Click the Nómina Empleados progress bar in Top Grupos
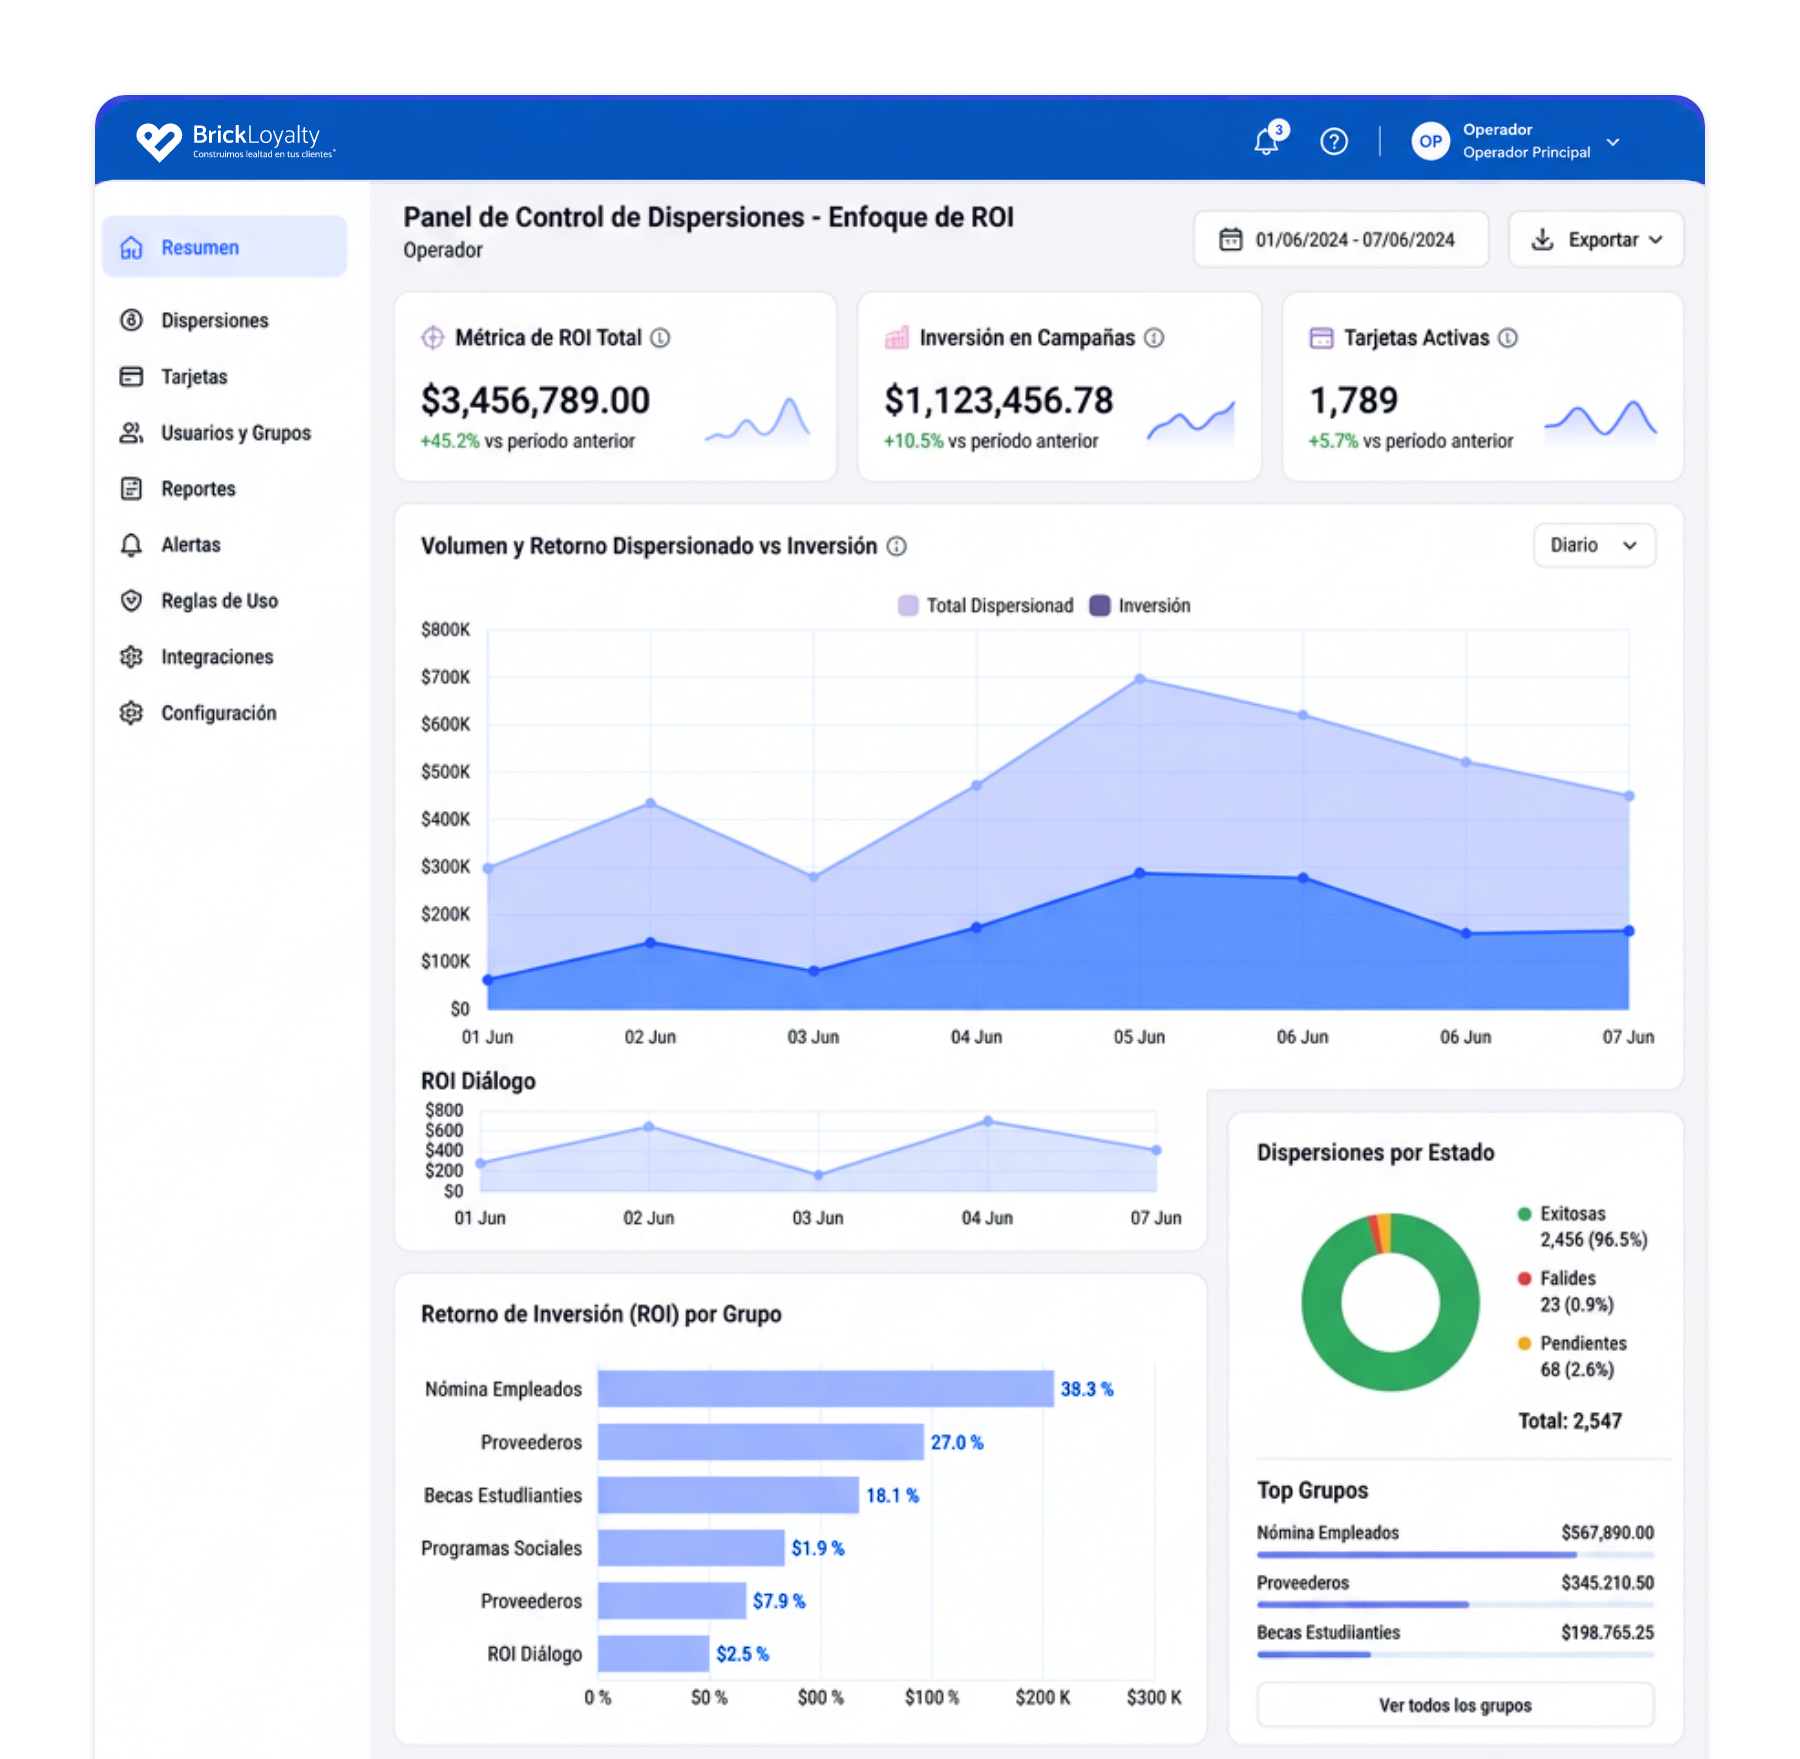Viewport: 1800px width, 1759px height. (x=1455, y=1555)
